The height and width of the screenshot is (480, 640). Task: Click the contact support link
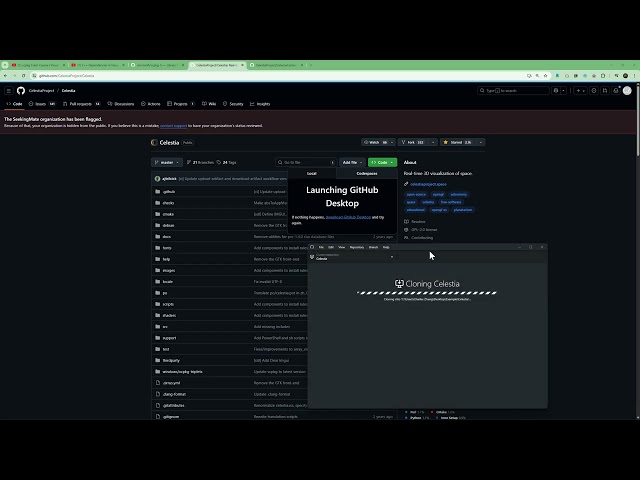(x=173, y=126)
